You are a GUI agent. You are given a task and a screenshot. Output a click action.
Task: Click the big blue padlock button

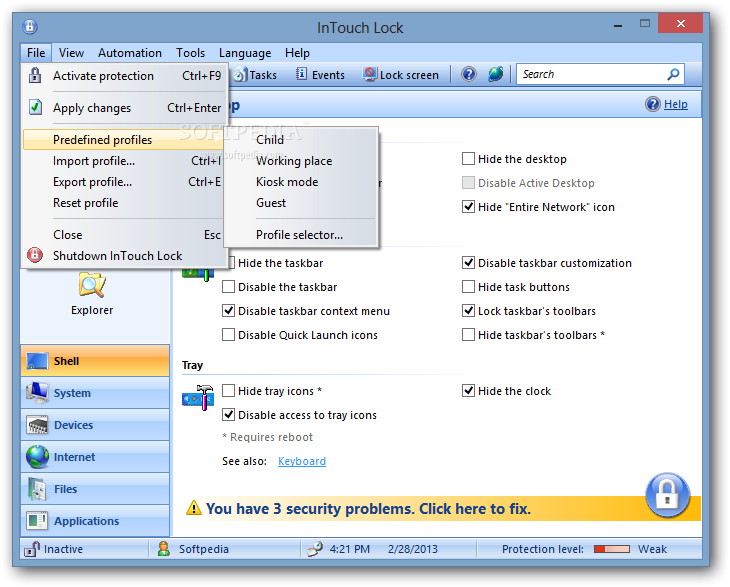click(x=667, y=495)
